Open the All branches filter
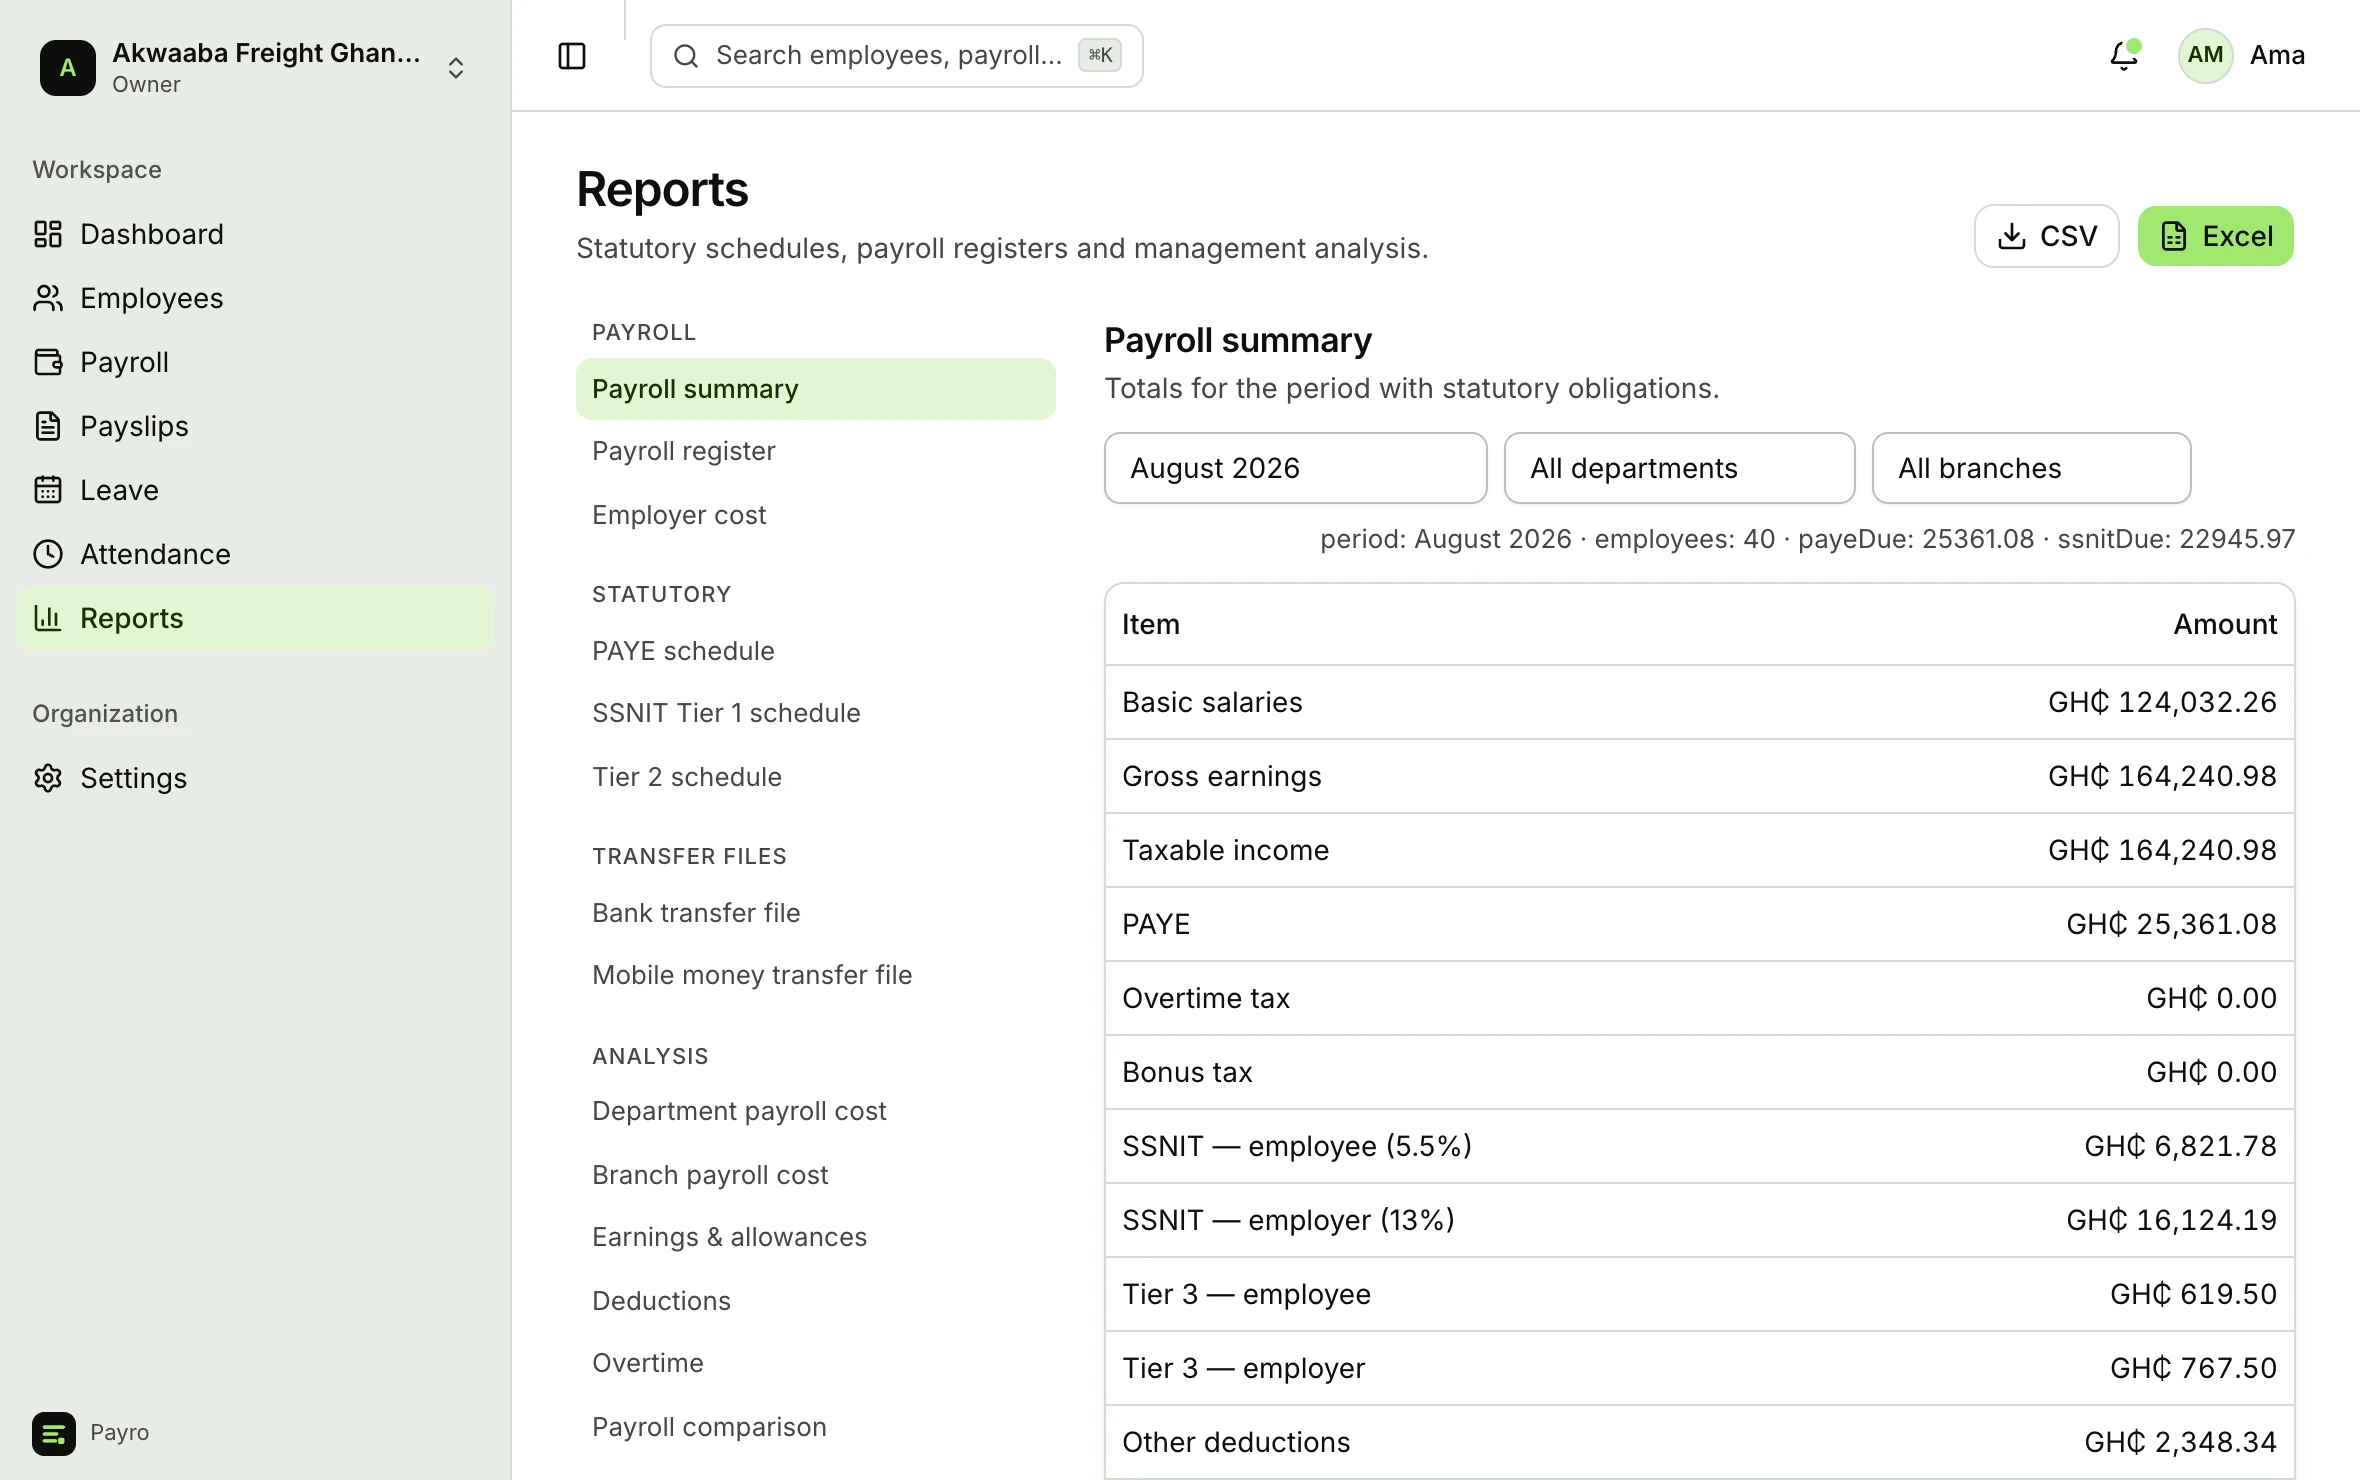2360x1480 pixels. (2031, 468)
